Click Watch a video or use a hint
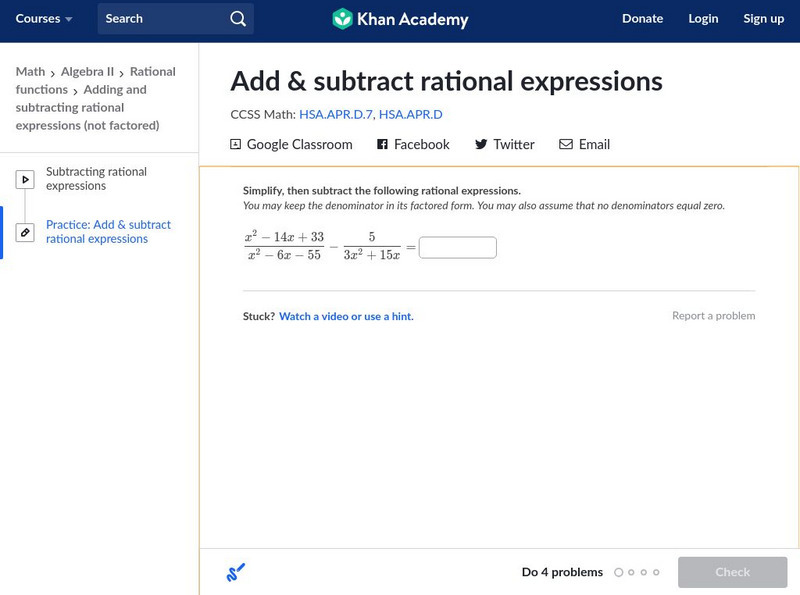 pos(346,316)
